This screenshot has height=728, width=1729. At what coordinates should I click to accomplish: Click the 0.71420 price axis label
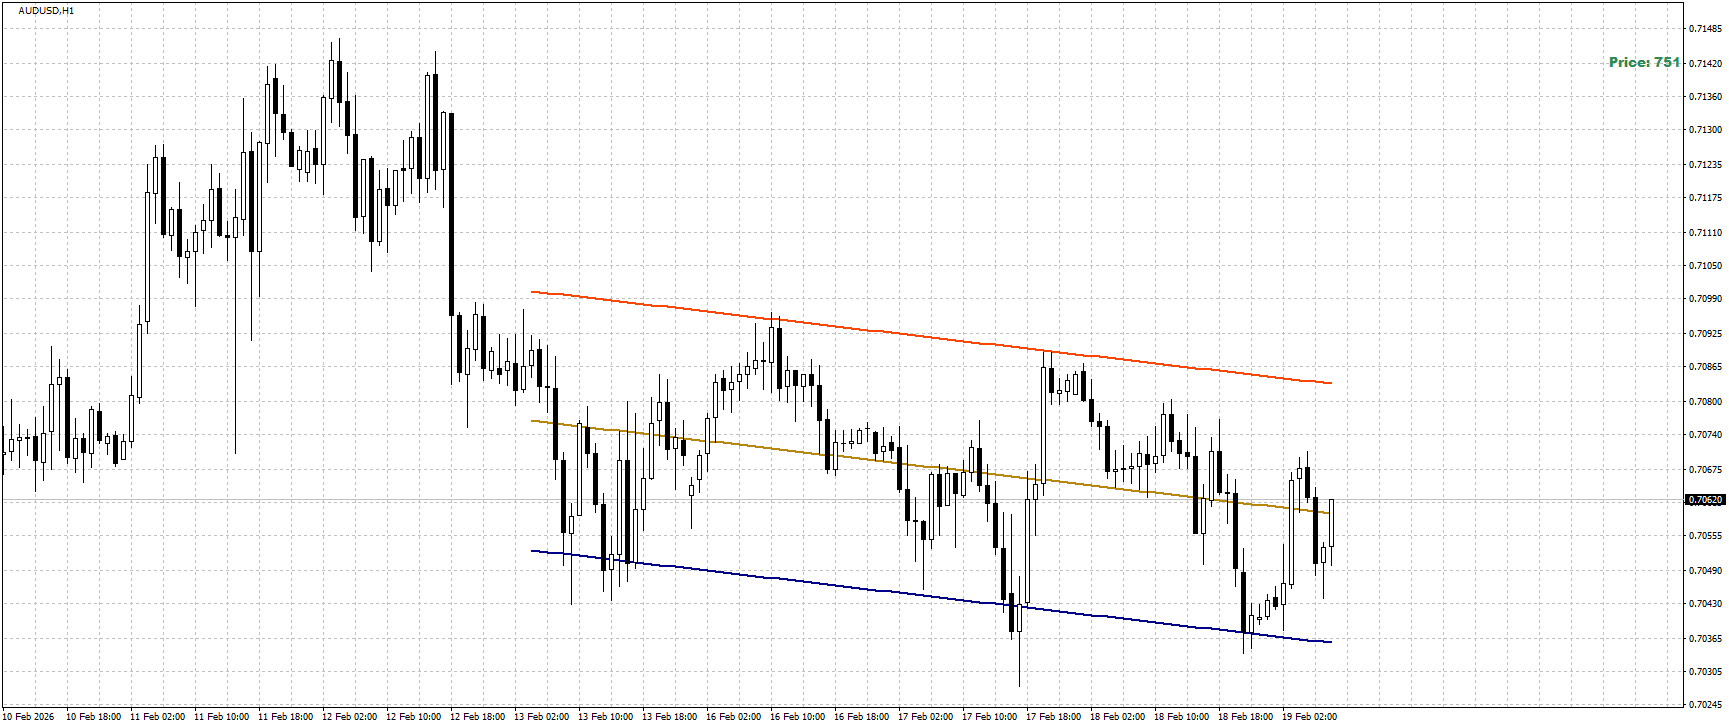(1705, 63)
